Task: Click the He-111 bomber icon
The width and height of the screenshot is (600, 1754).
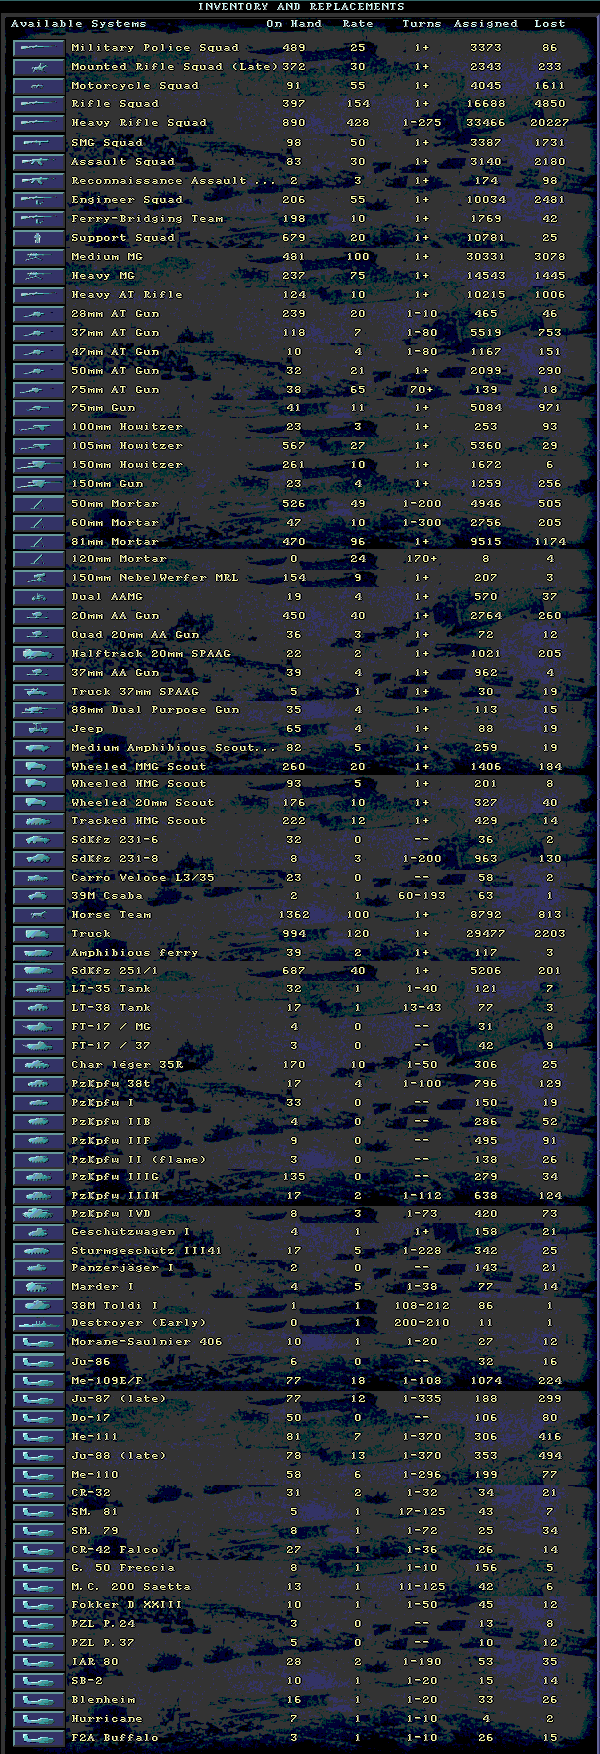Action: 38,1436
